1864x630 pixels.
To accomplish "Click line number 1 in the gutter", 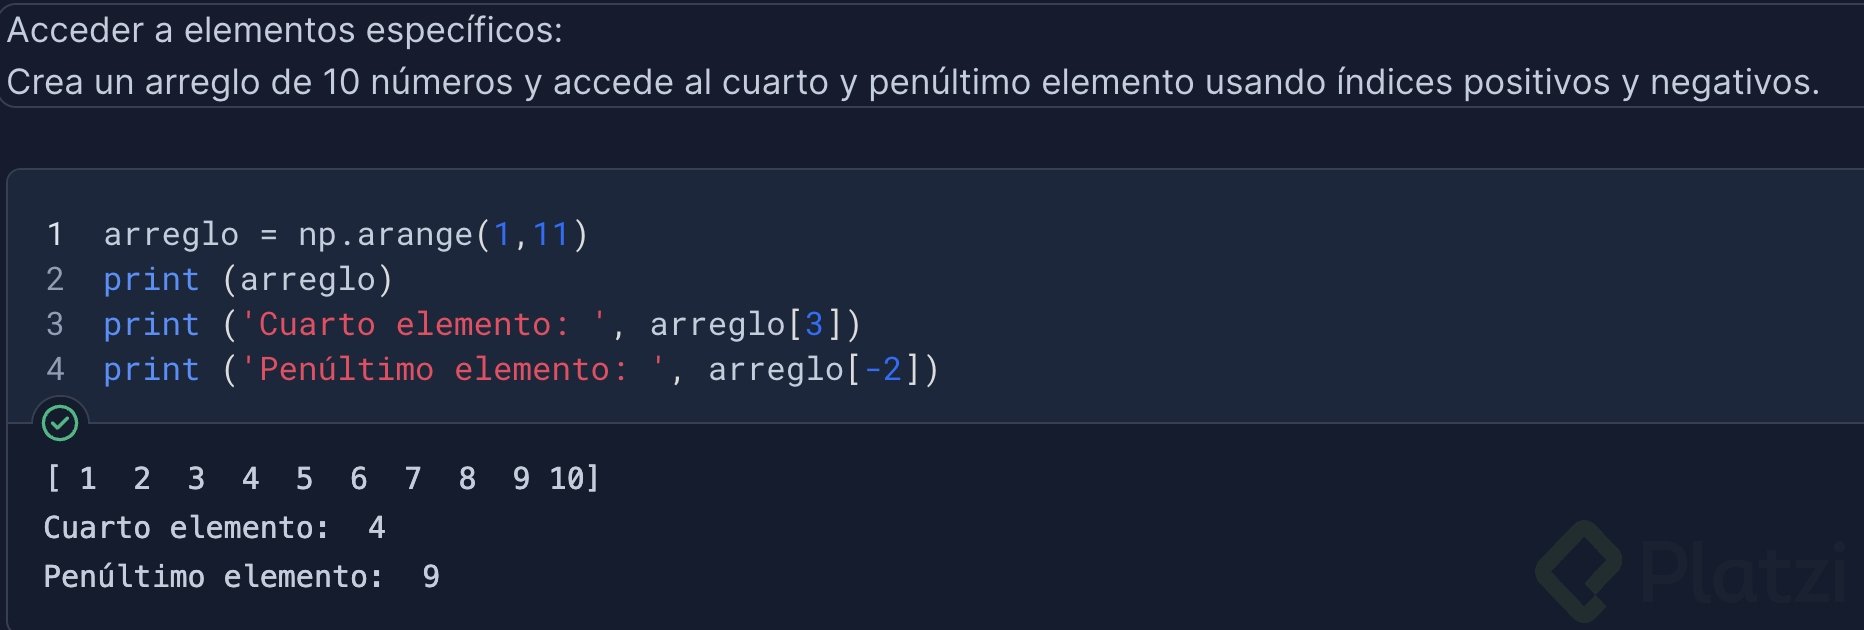I will [x=55, y=235].
